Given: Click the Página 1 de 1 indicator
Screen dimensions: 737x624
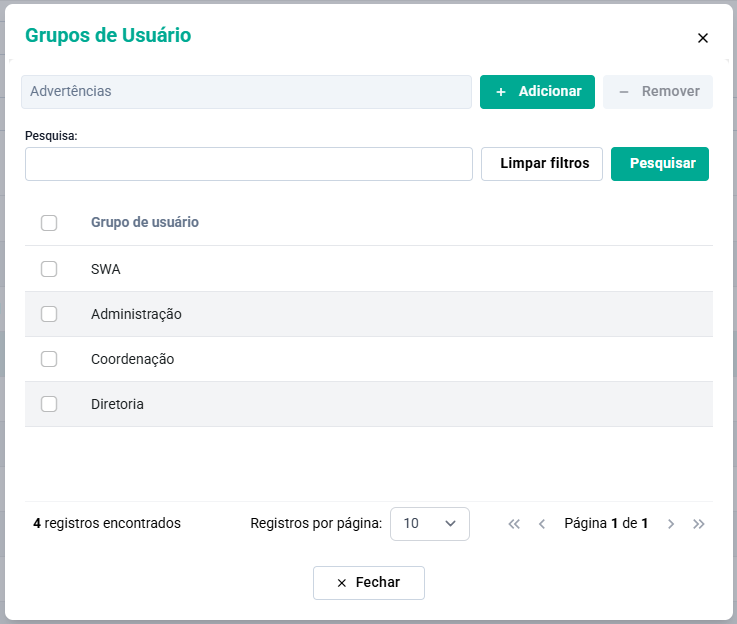Looking at the screenshot, I should click(606, 523).
